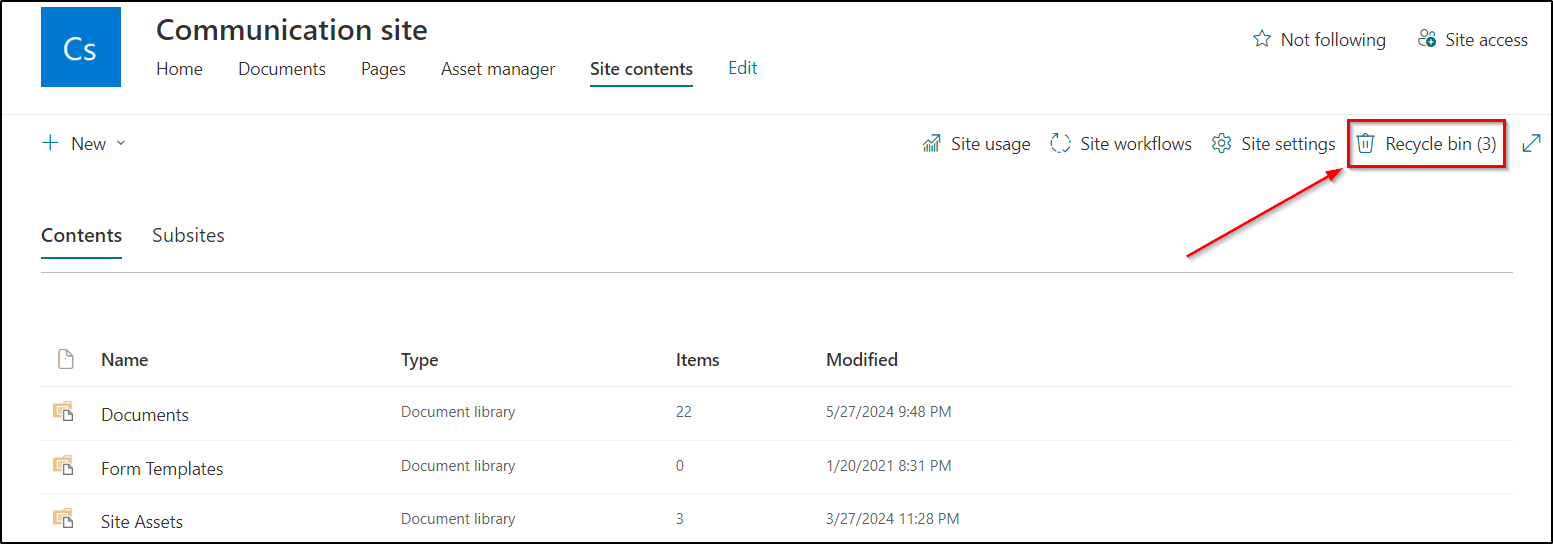Screen dimensions: 1553x544
Task: Open Asset manager in site navigation
Action: tap(497, 69)
